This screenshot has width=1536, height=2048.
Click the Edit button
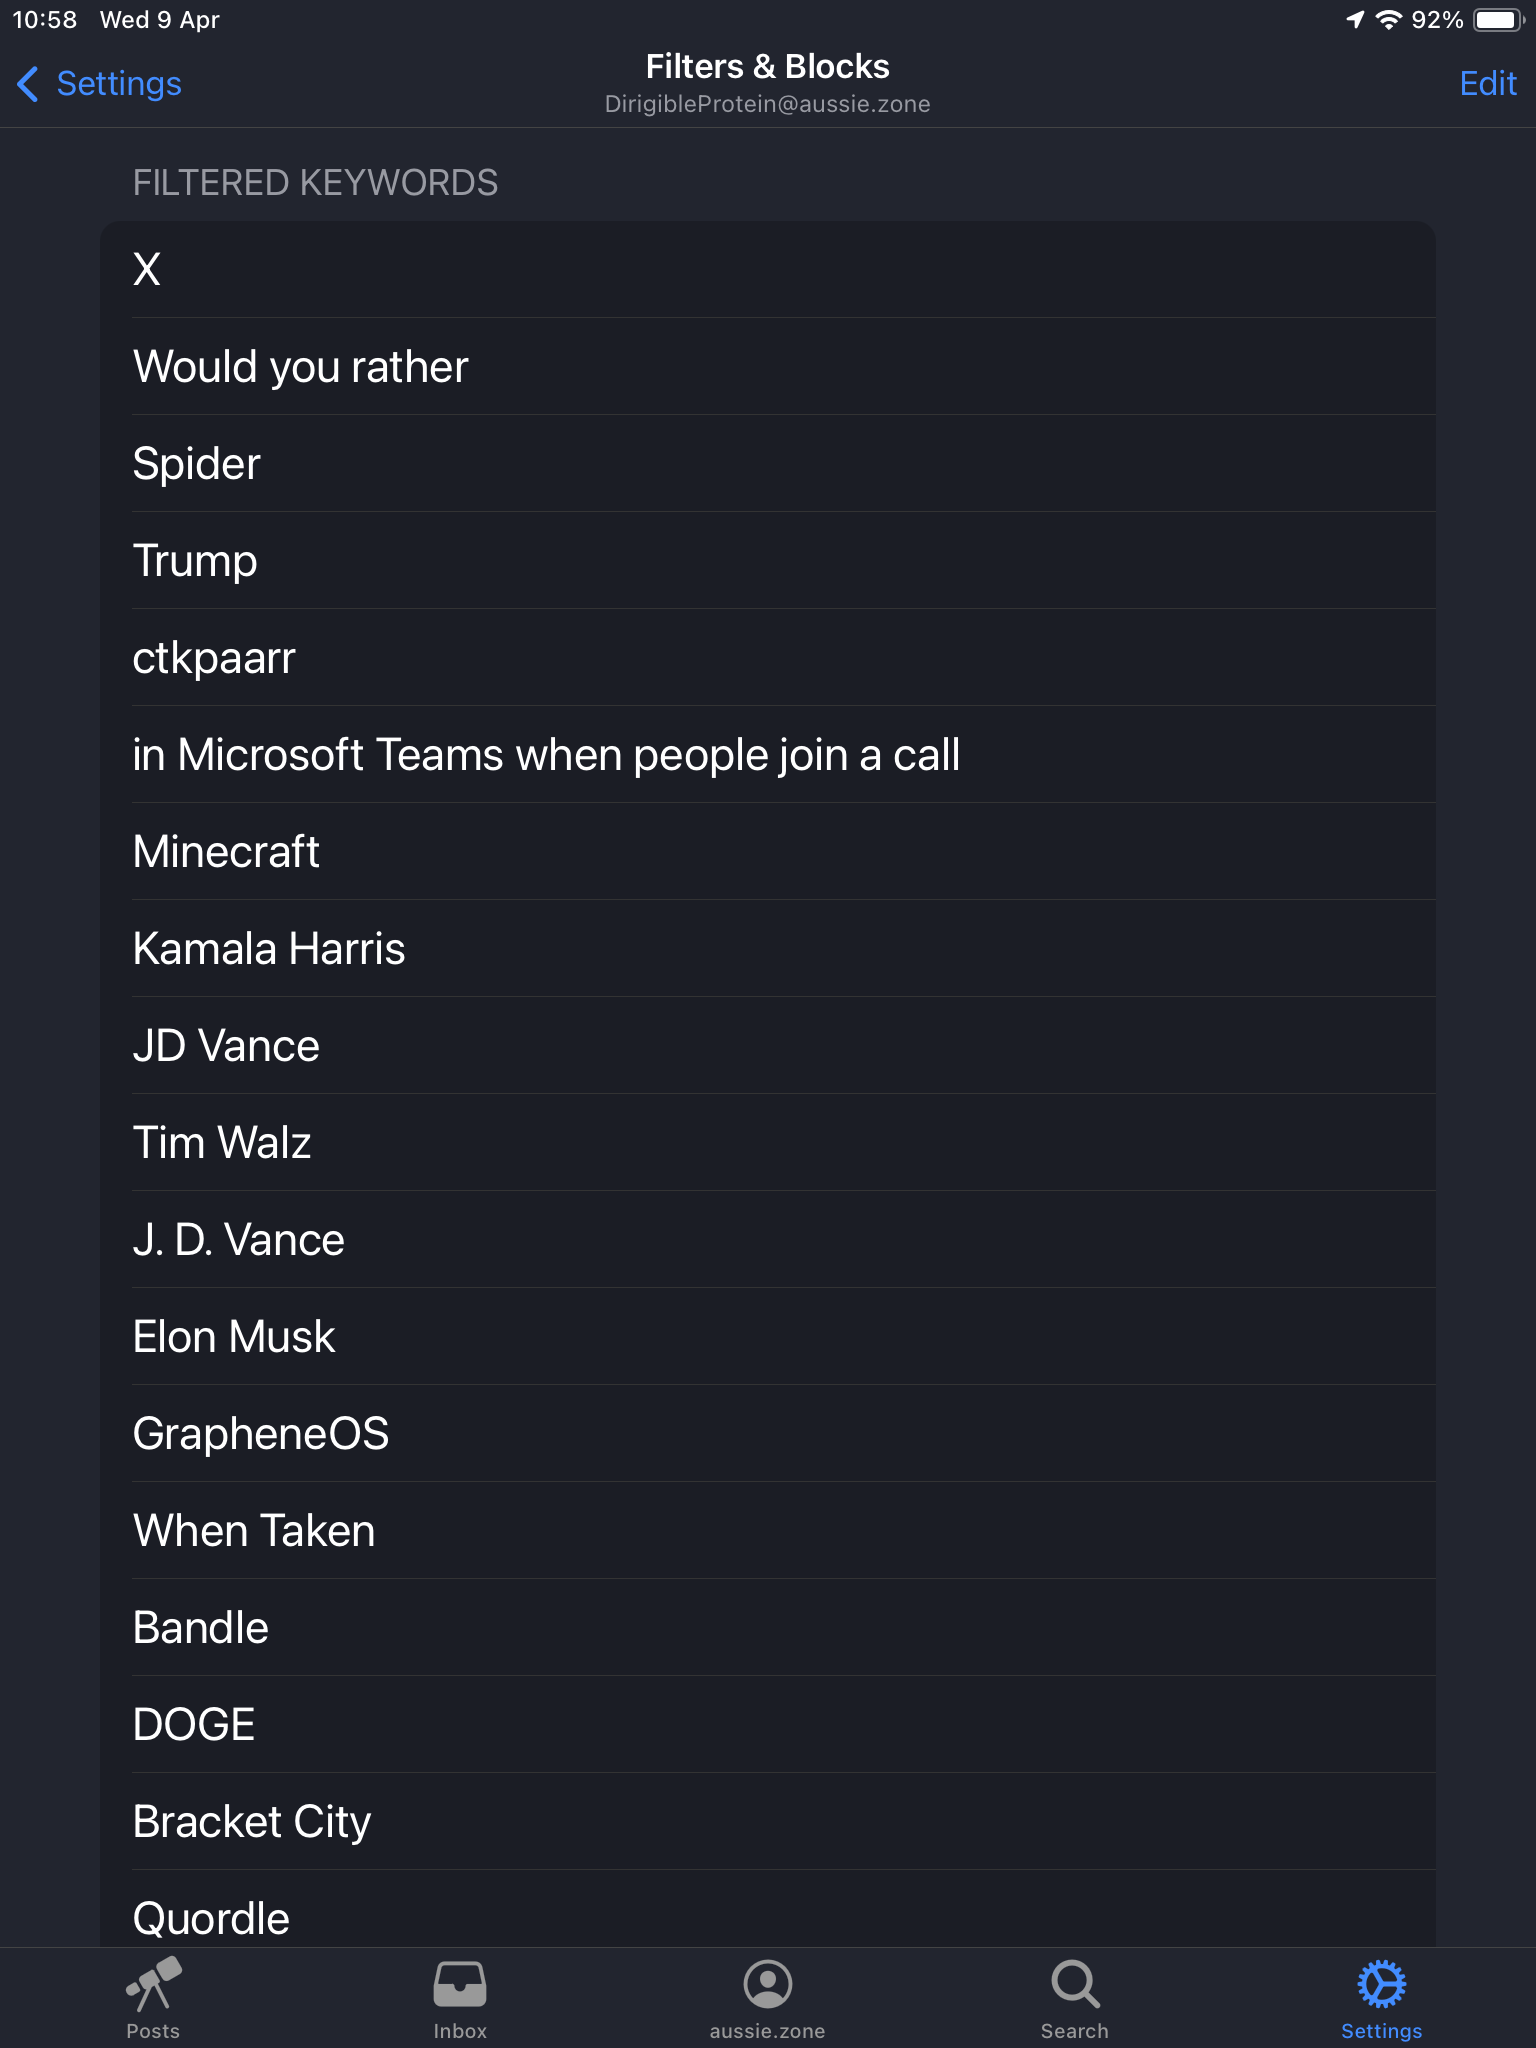click(1488, 84)
